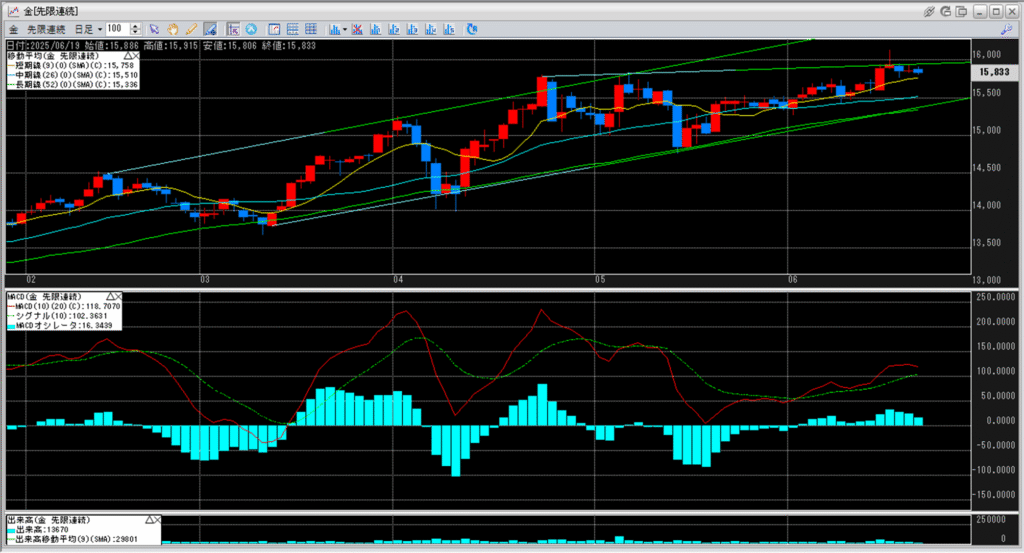This screenshot has height=553, width=1024.
Task: Load chart preset 3
Action: click(x=412, y=29)
